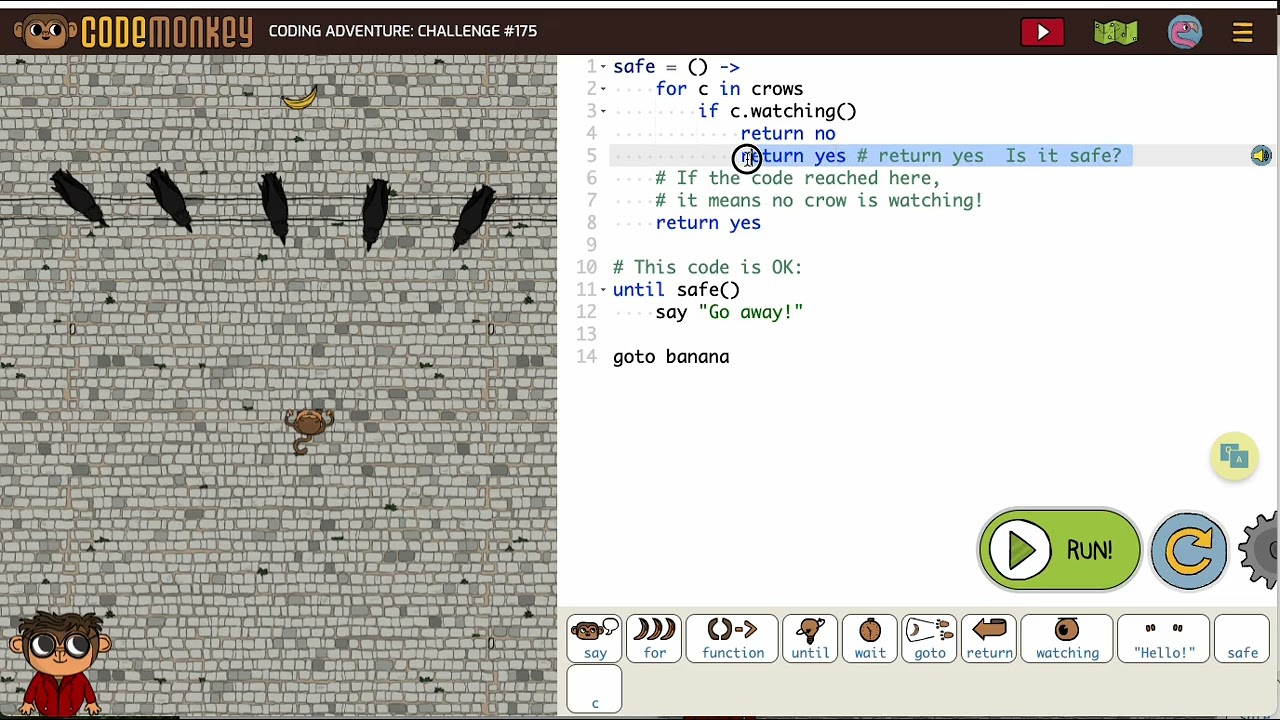
Task: Click the speaker icon on line 5
Action: tap(1260, 156)
